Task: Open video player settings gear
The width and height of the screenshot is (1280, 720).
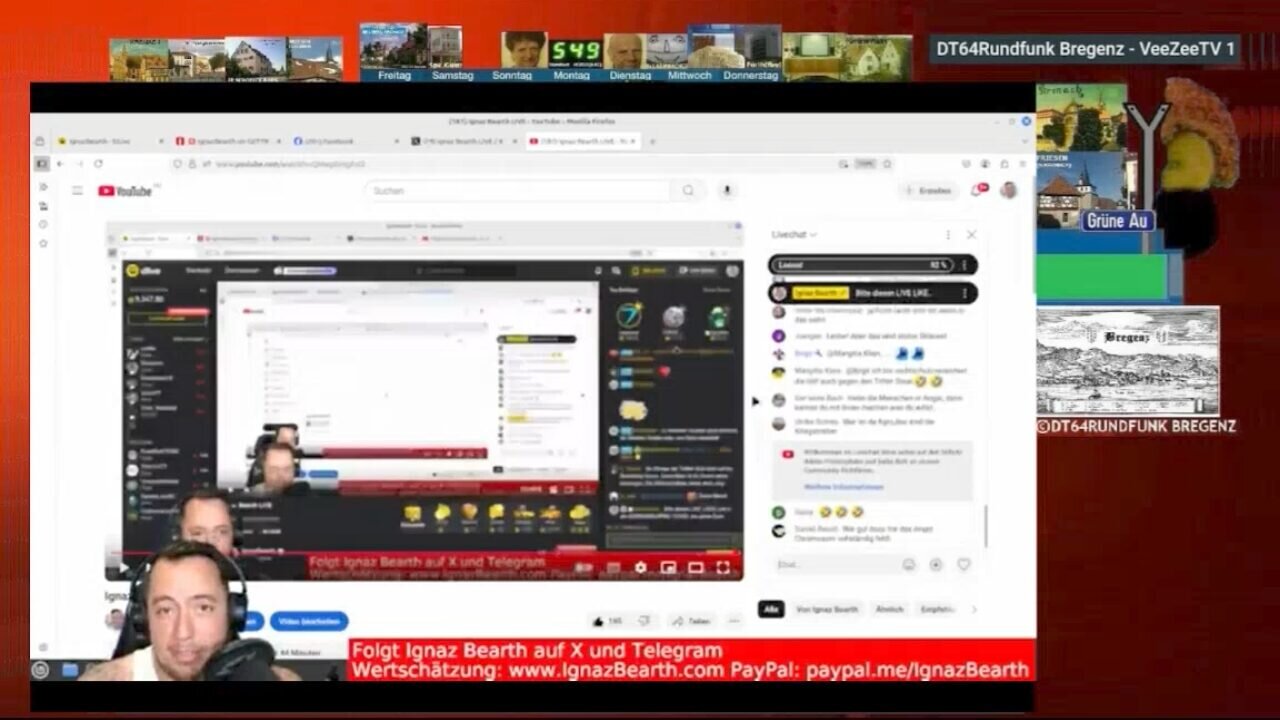Action: coord(641,568)
